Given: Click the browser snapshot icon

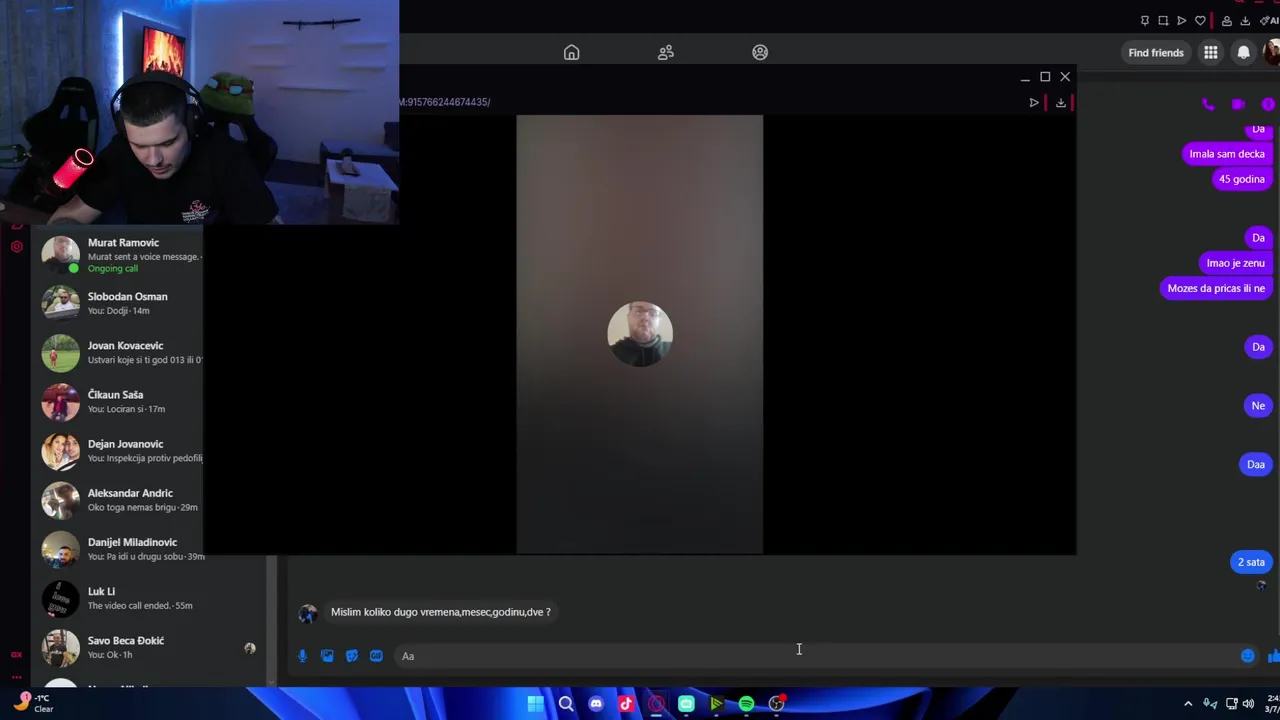Looking at the screenshot, I should 1163,21.
